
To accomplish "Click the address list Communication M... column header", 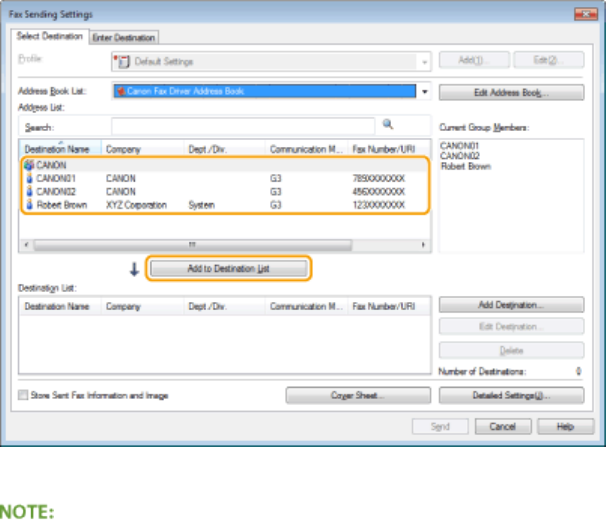I will 306,149.
